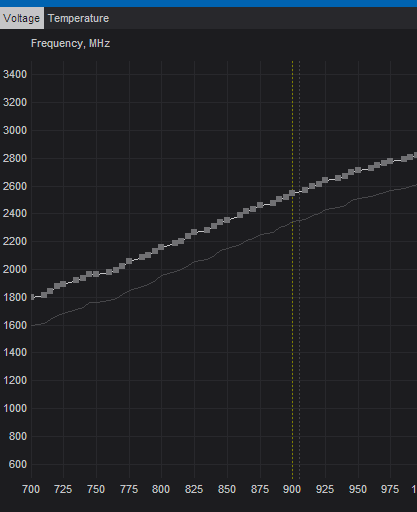Select the curve point at 700 mV
Screen dimensions: 417x512
coord(33,297)
